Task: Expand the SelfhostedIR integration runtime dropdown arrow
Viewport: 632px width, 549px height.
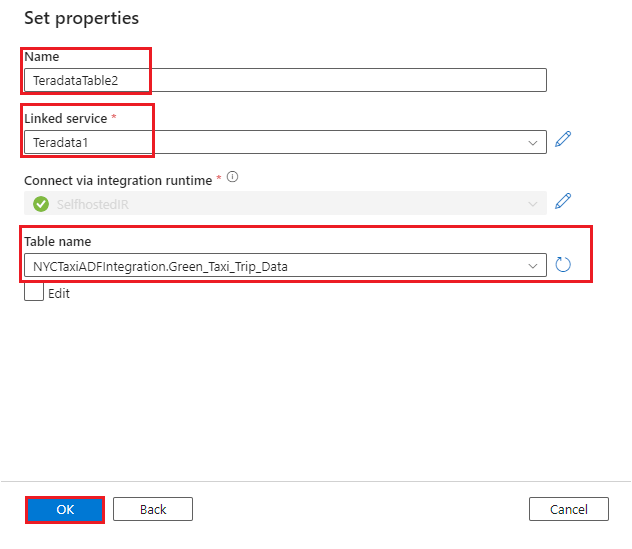Action: pyautogui.click(x=532, y=204)
